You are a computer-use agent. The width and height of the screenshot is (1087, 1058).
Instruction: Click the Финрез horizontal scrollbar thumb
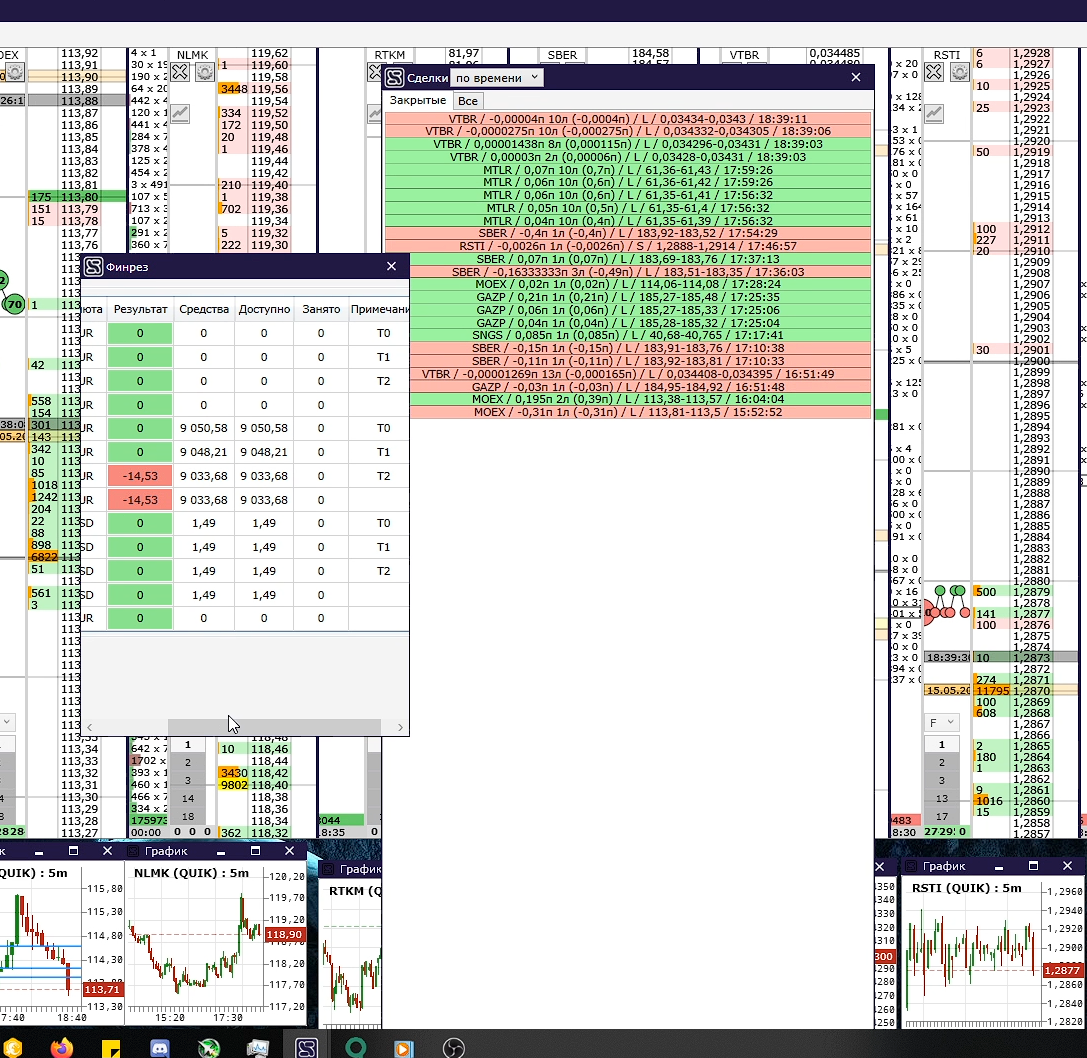275,727
